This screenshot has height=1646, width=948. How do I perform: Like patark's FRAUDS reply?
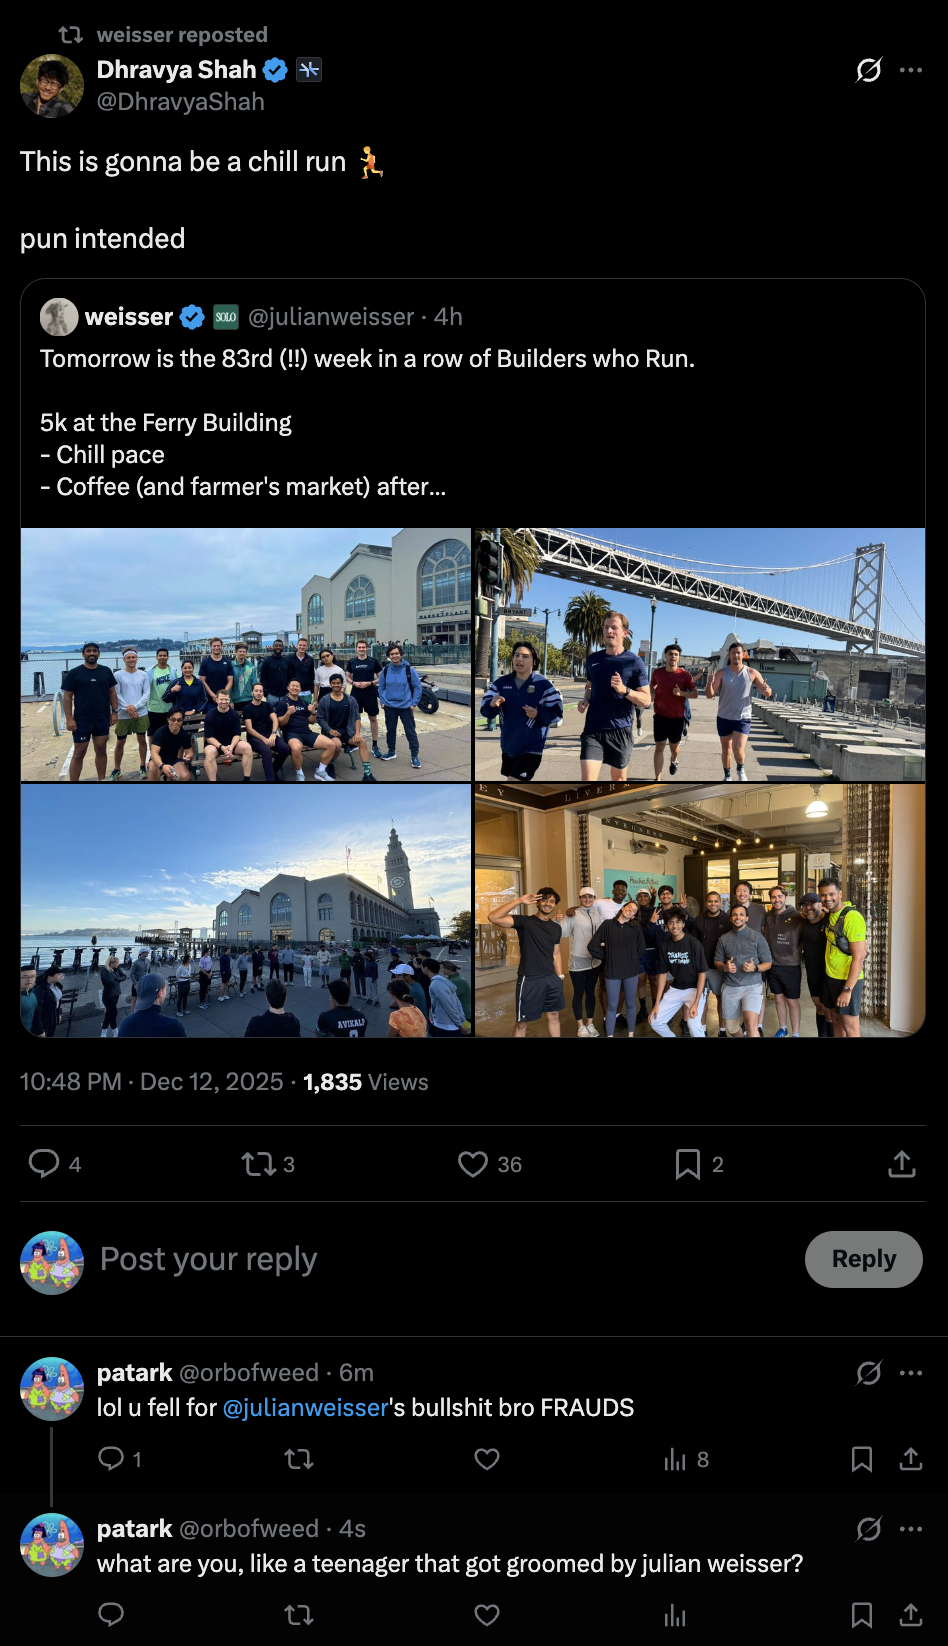click(x=487, y=1460)
